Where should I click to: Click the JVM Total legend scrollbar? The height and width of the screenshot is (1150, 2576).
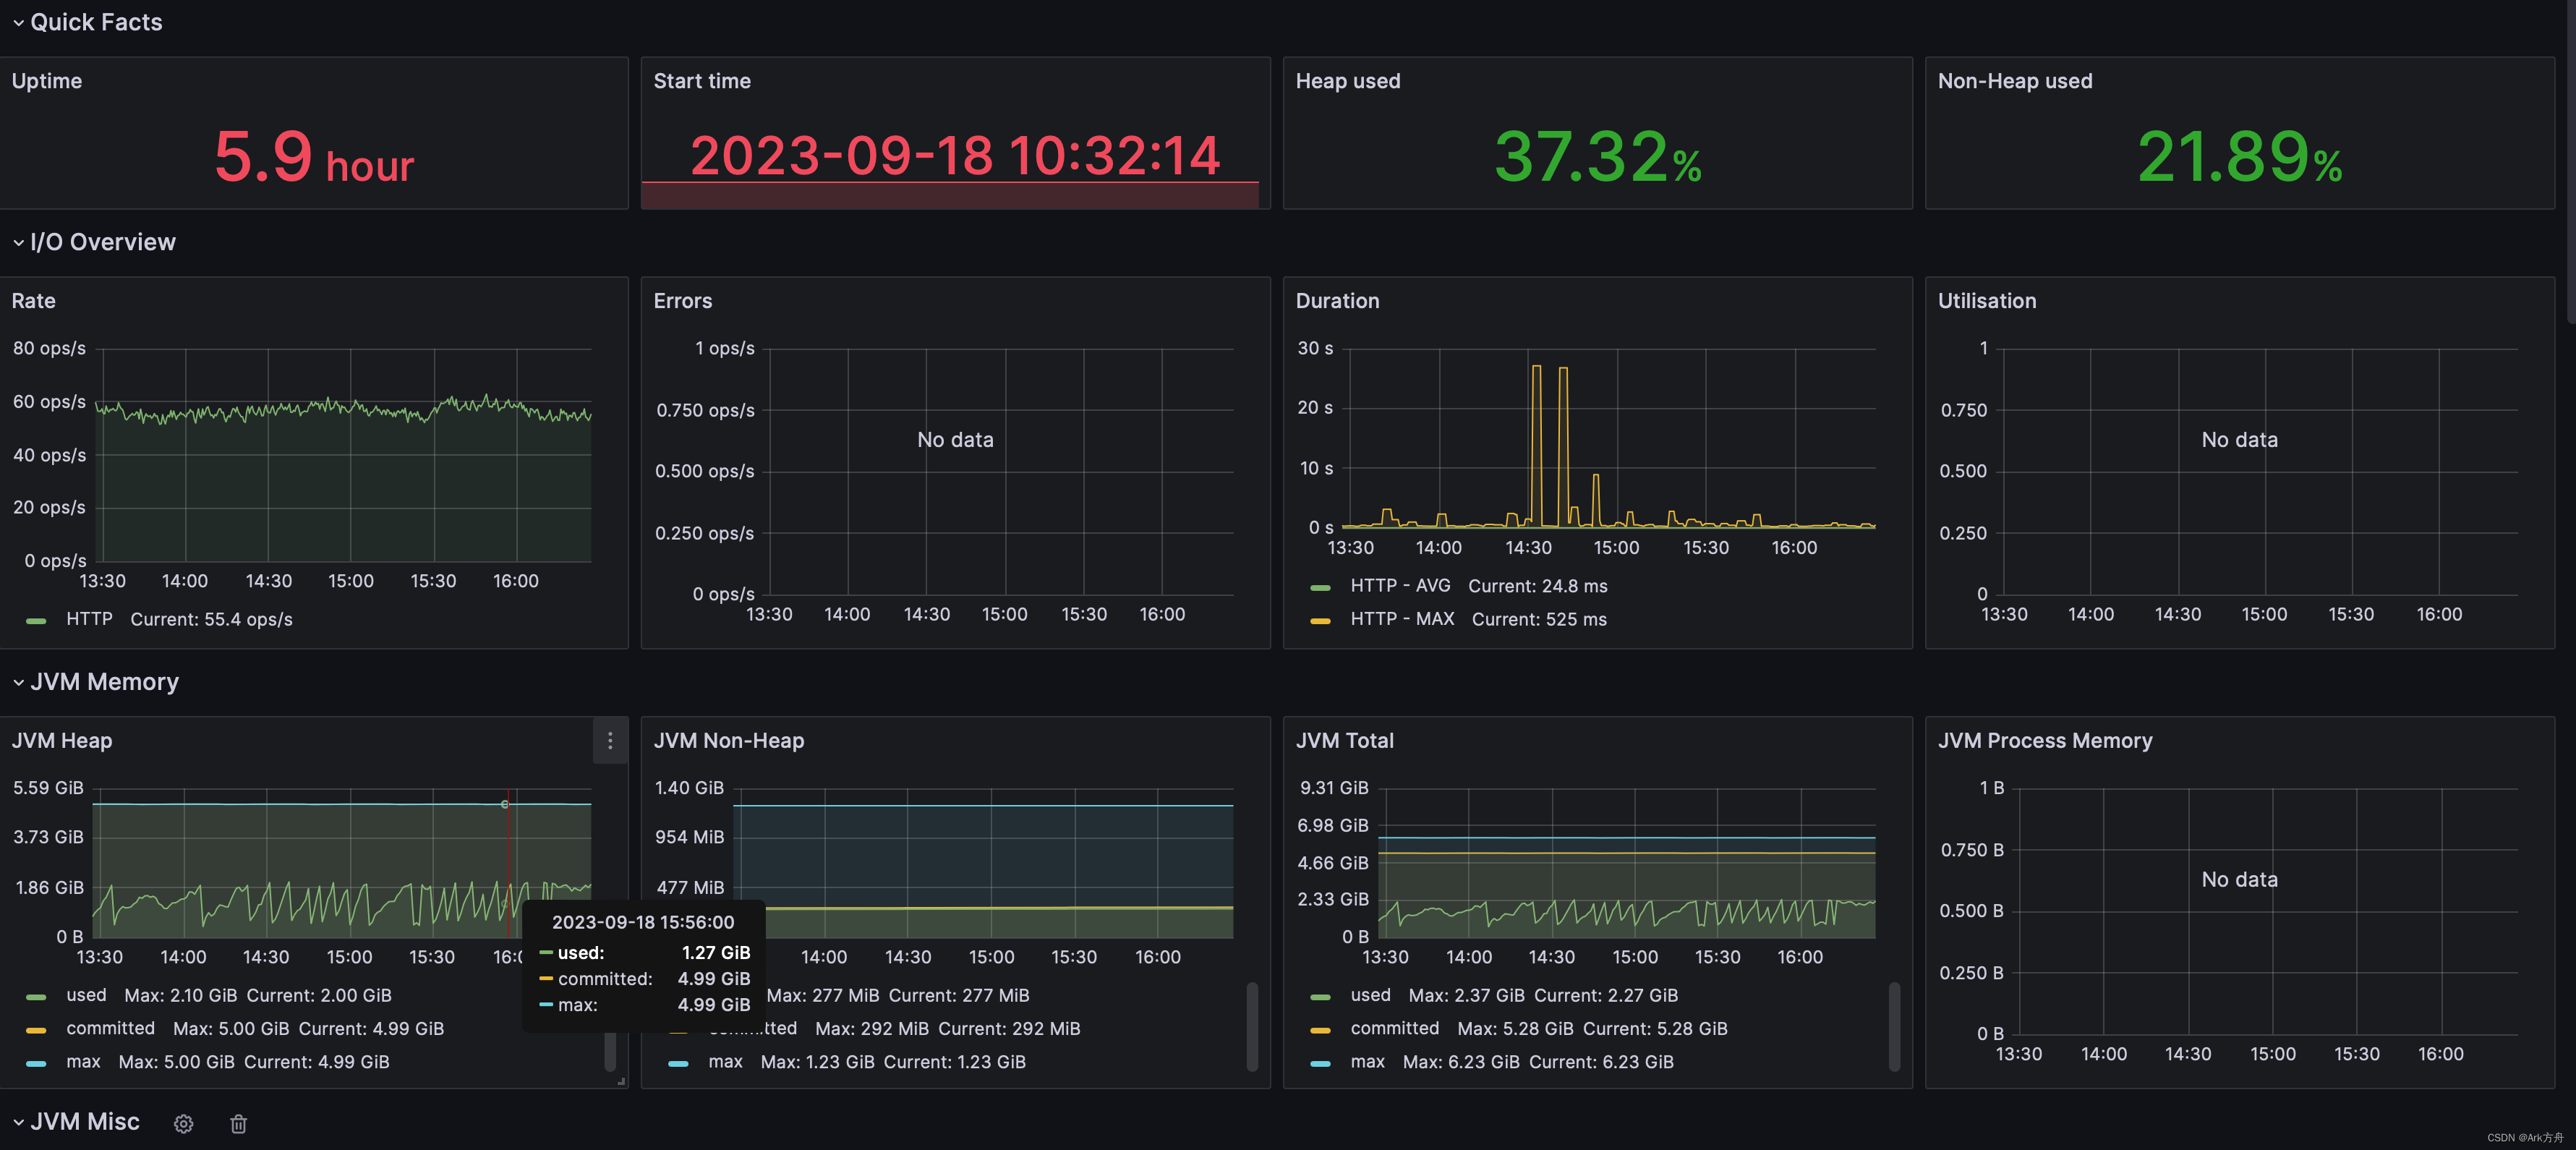(1894, 1027)
